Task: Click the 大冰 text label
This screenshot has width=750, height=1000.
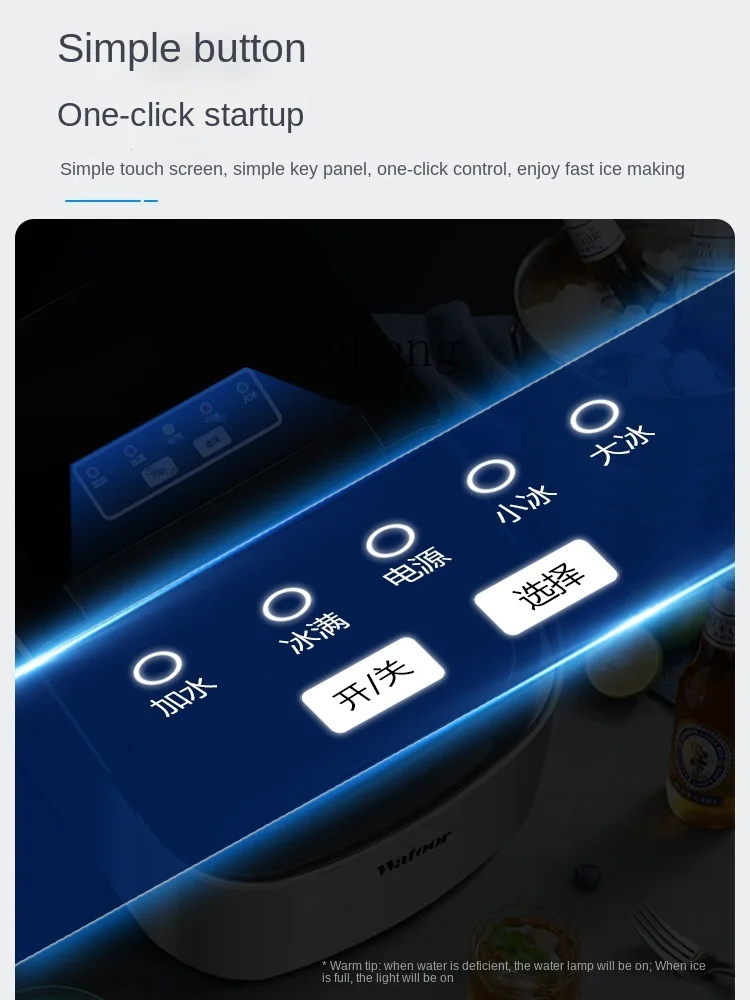Action: 622,445
